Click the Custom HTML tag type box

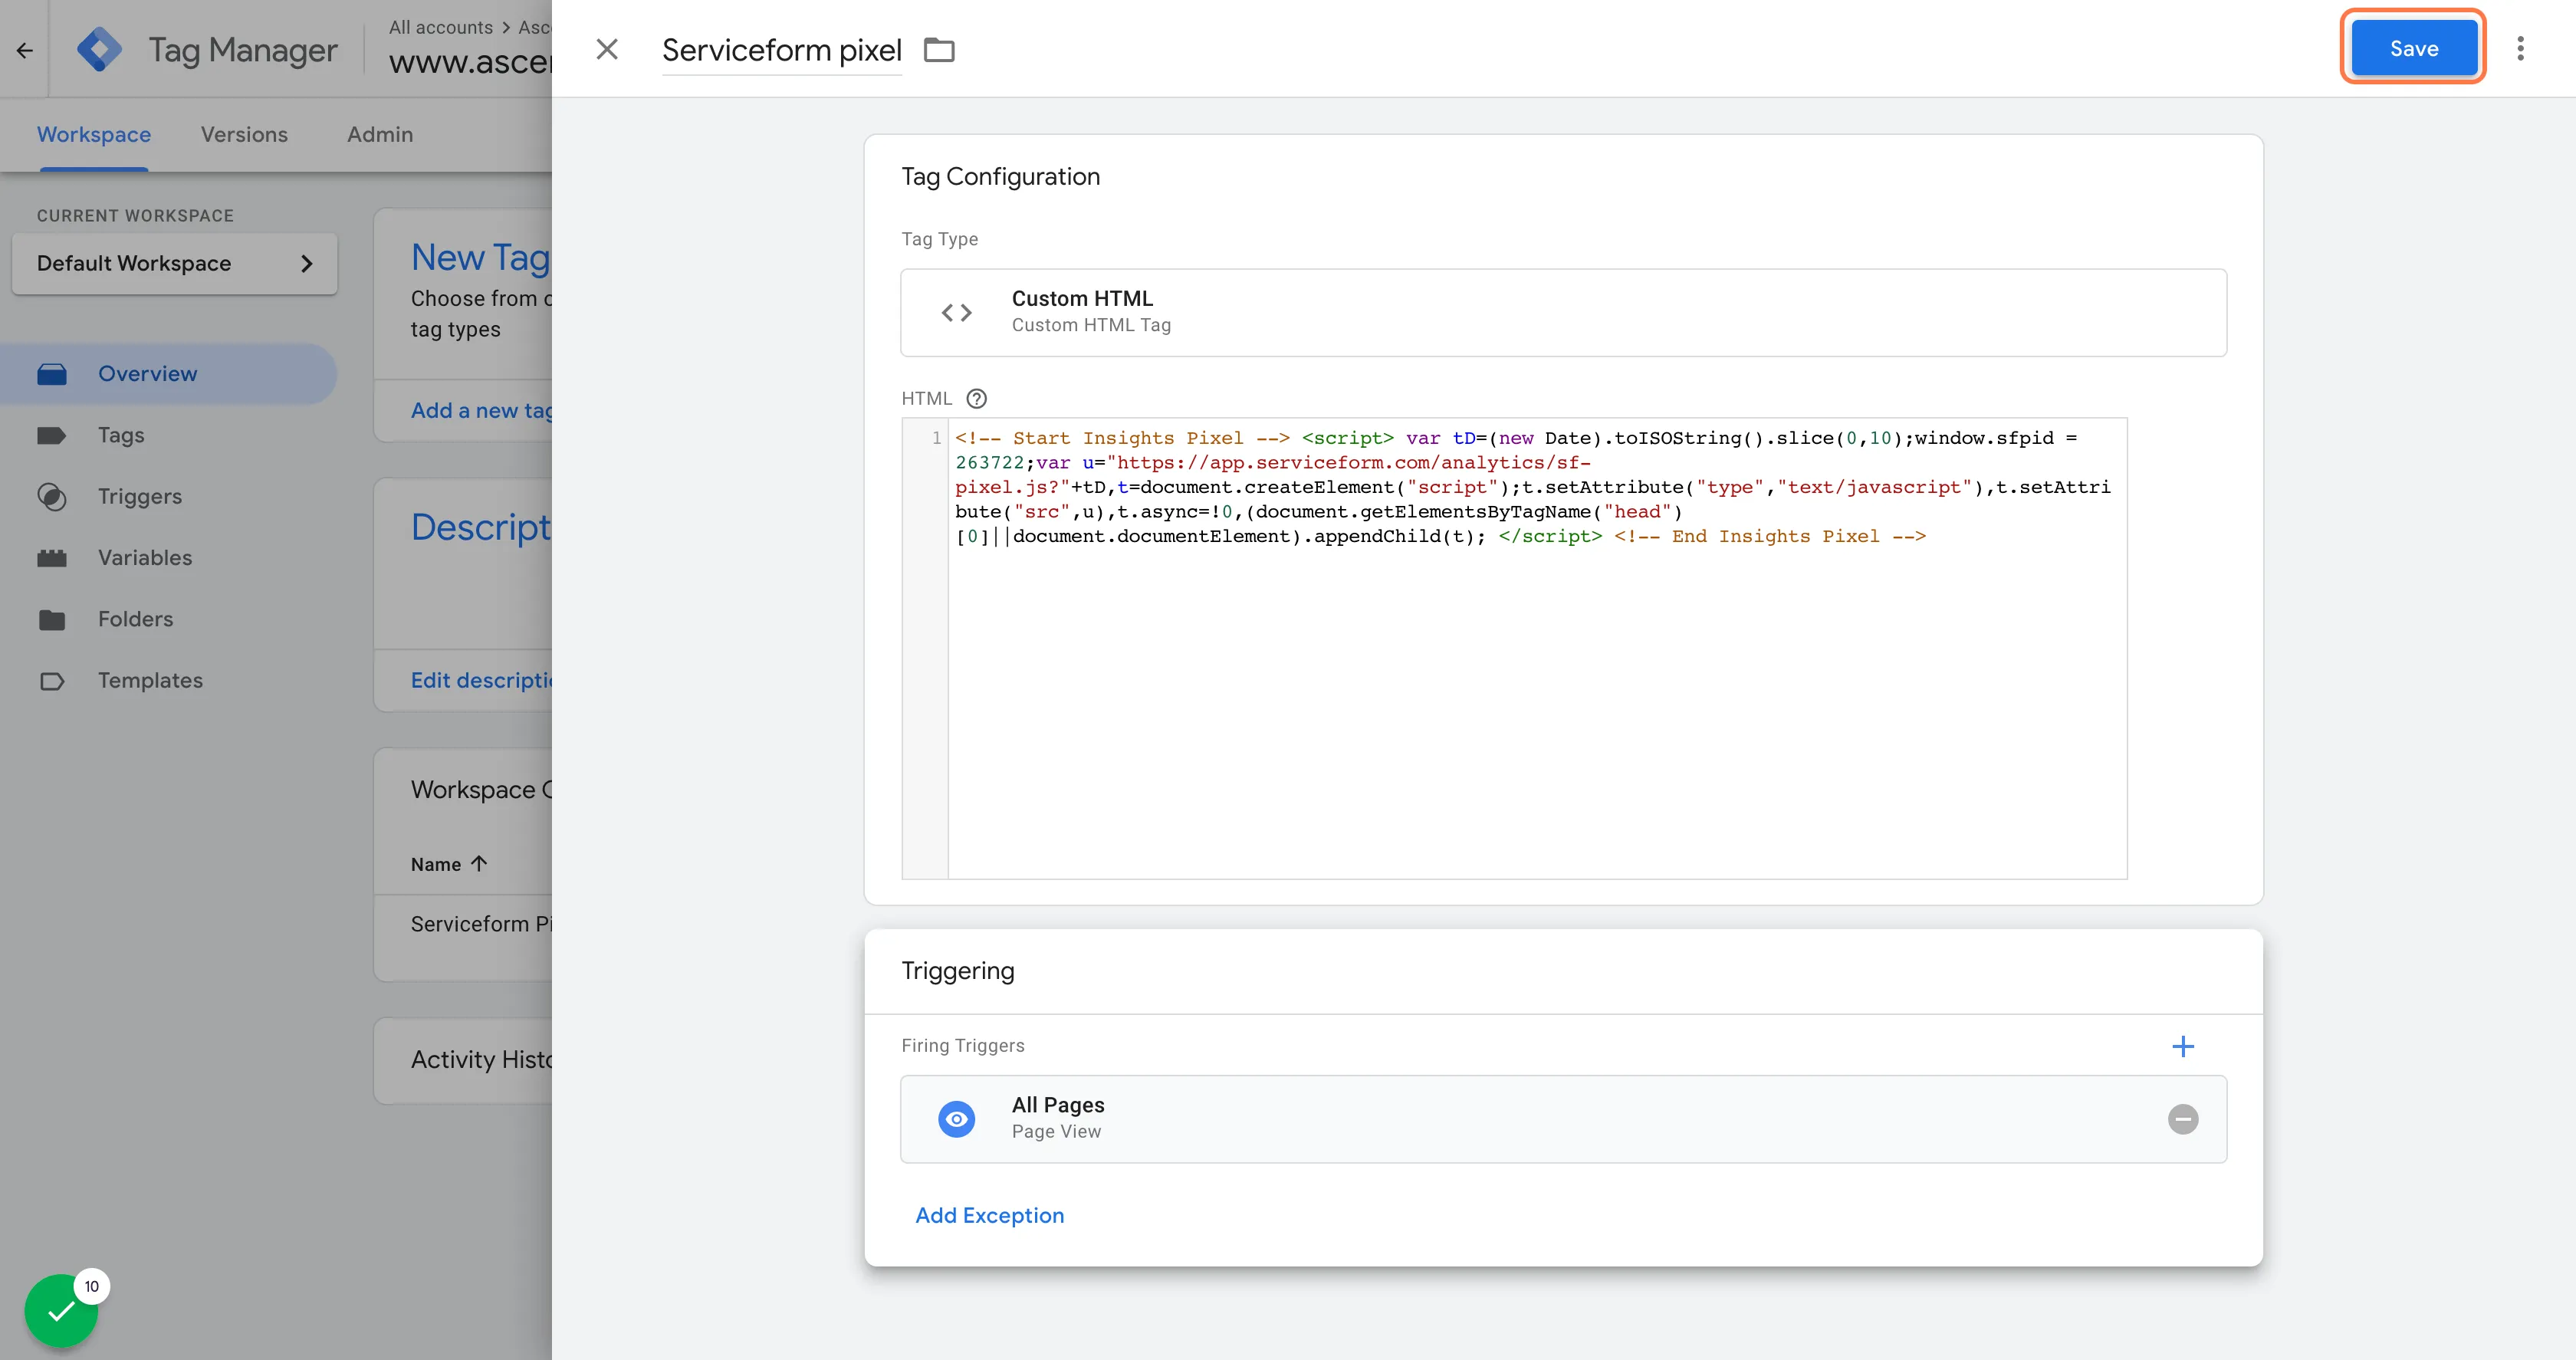click(1563, 312)
